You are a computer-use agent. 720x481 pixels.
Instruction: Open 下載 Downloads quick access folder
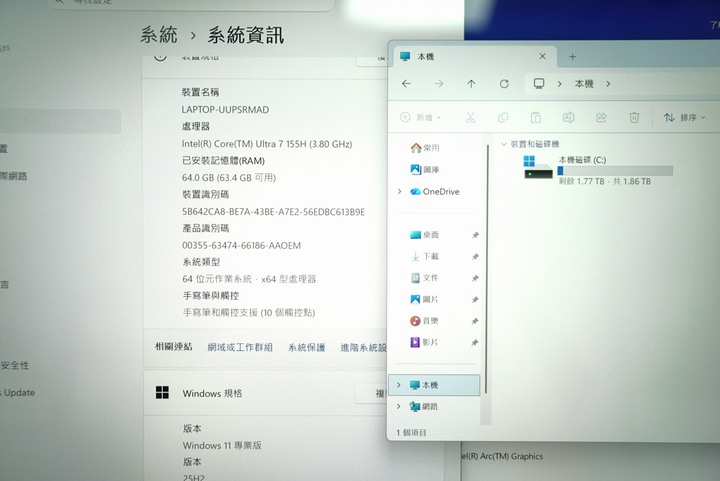[424, 256]
